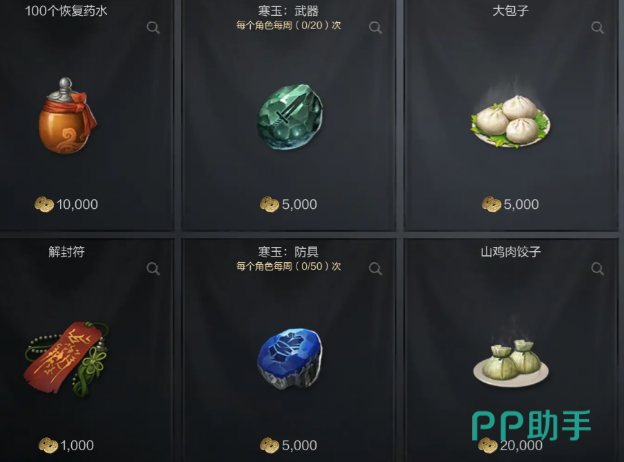Buy 解封符 for 1,000 coins

click(x=66, y=445)
